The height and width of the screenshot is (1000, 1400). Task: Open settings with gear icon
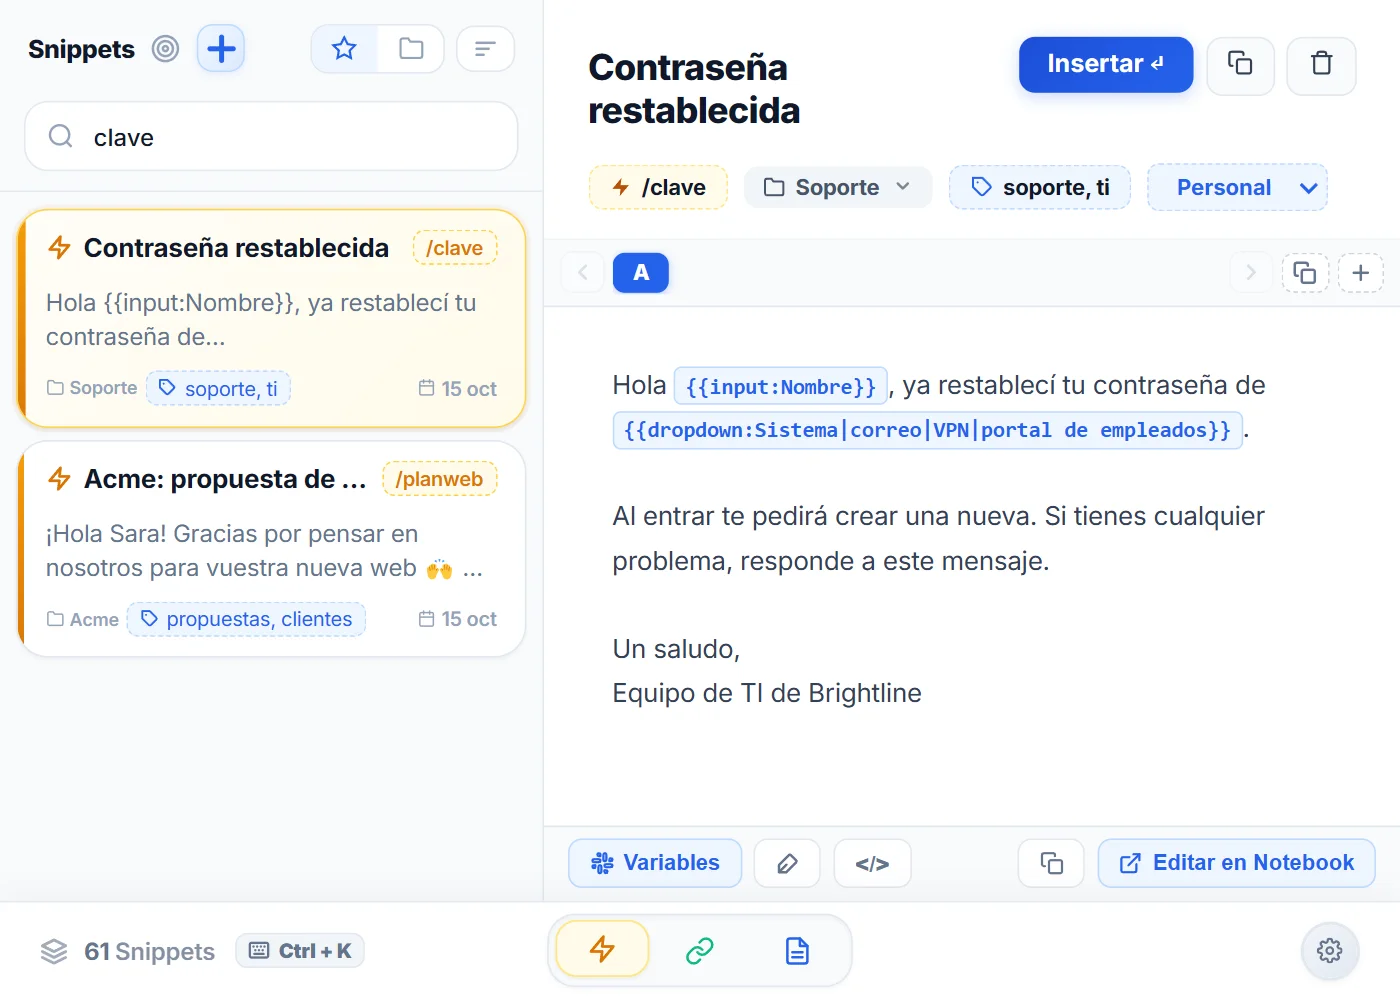pyautogui.click(x=1329, y=950)
